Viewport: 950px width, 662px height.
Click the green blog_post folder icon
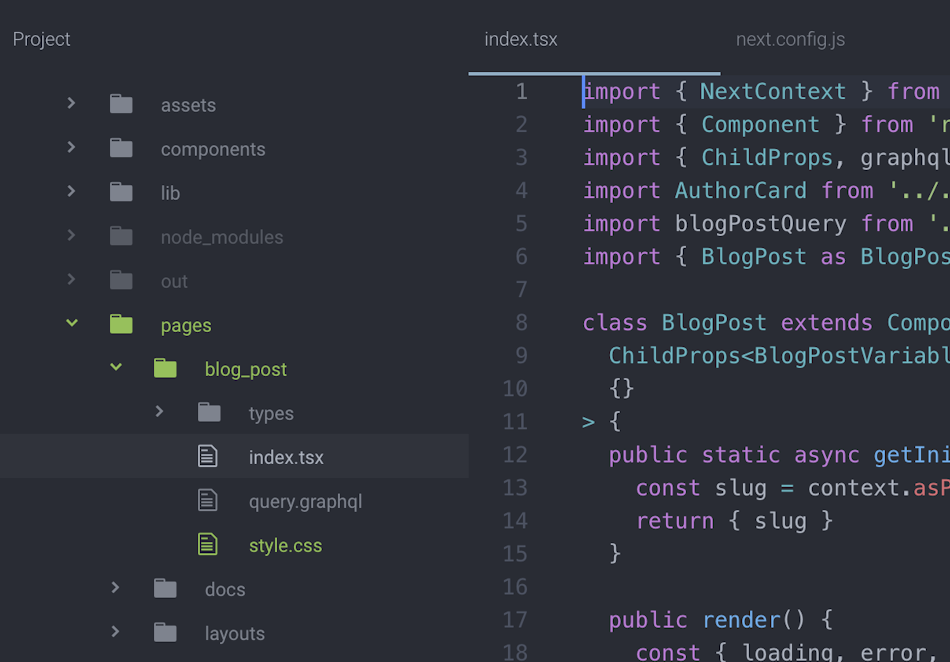click(x=165, y=368)
